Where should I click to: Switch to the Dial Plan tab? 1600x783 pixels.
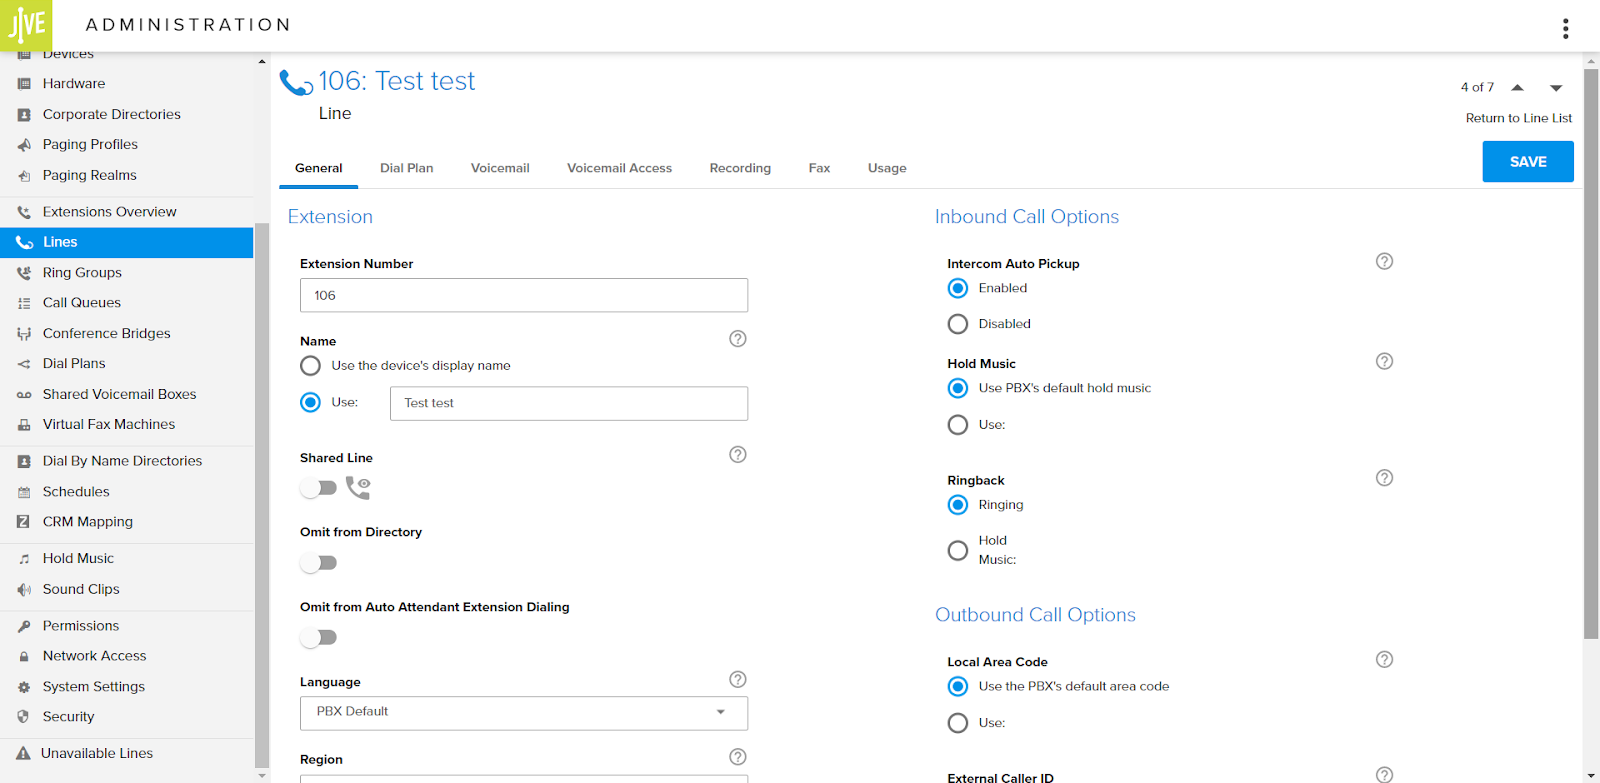(x=407, y=168)
